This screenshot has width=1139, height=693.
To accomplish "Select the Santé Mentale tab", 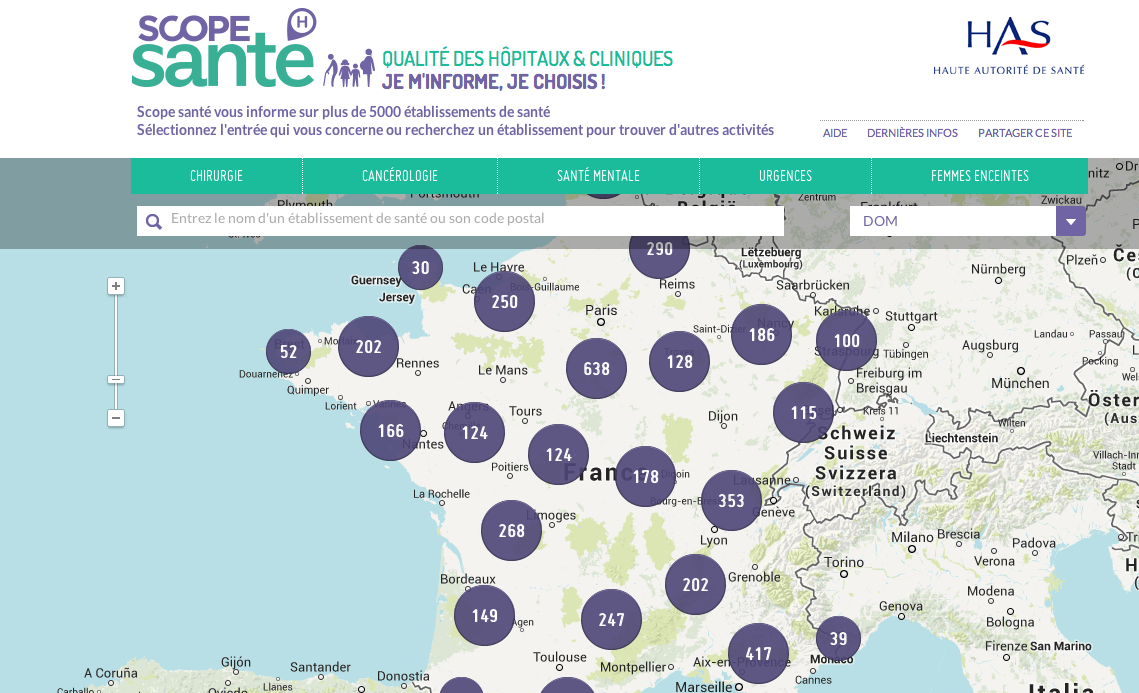I will pos(598,176).
